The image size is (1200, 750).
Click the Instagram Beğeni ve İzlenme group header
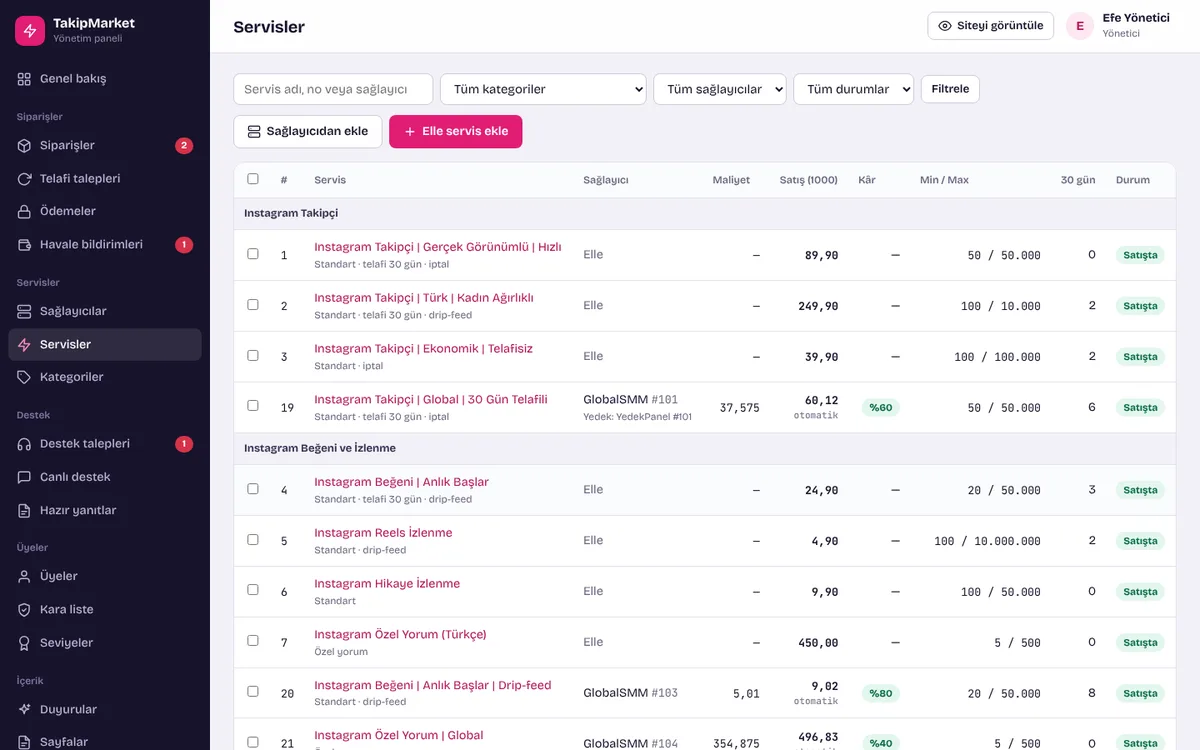tap(705, 449)
